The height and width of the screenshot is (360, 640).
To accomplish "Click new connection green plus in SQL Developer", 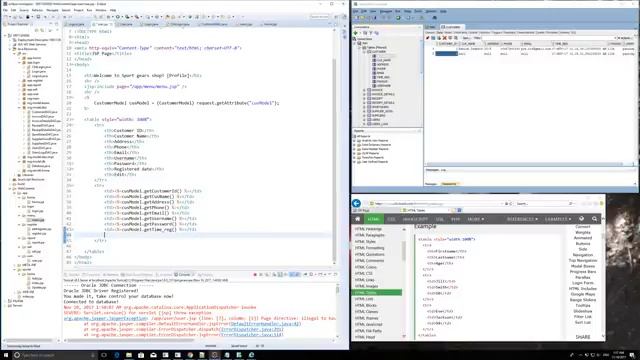I will point(355,33).
